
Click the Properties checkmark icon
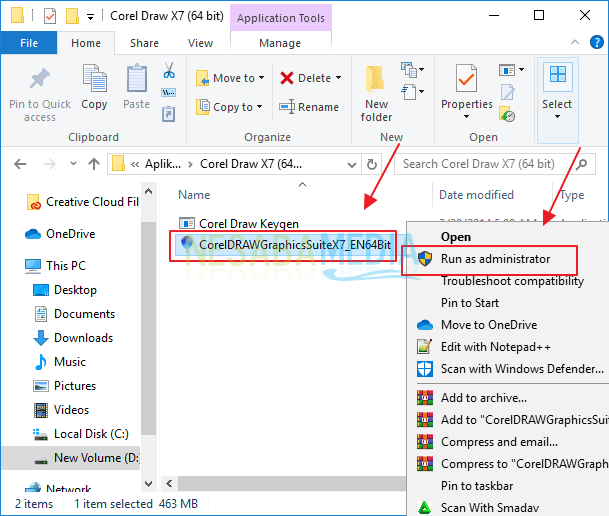466,78
